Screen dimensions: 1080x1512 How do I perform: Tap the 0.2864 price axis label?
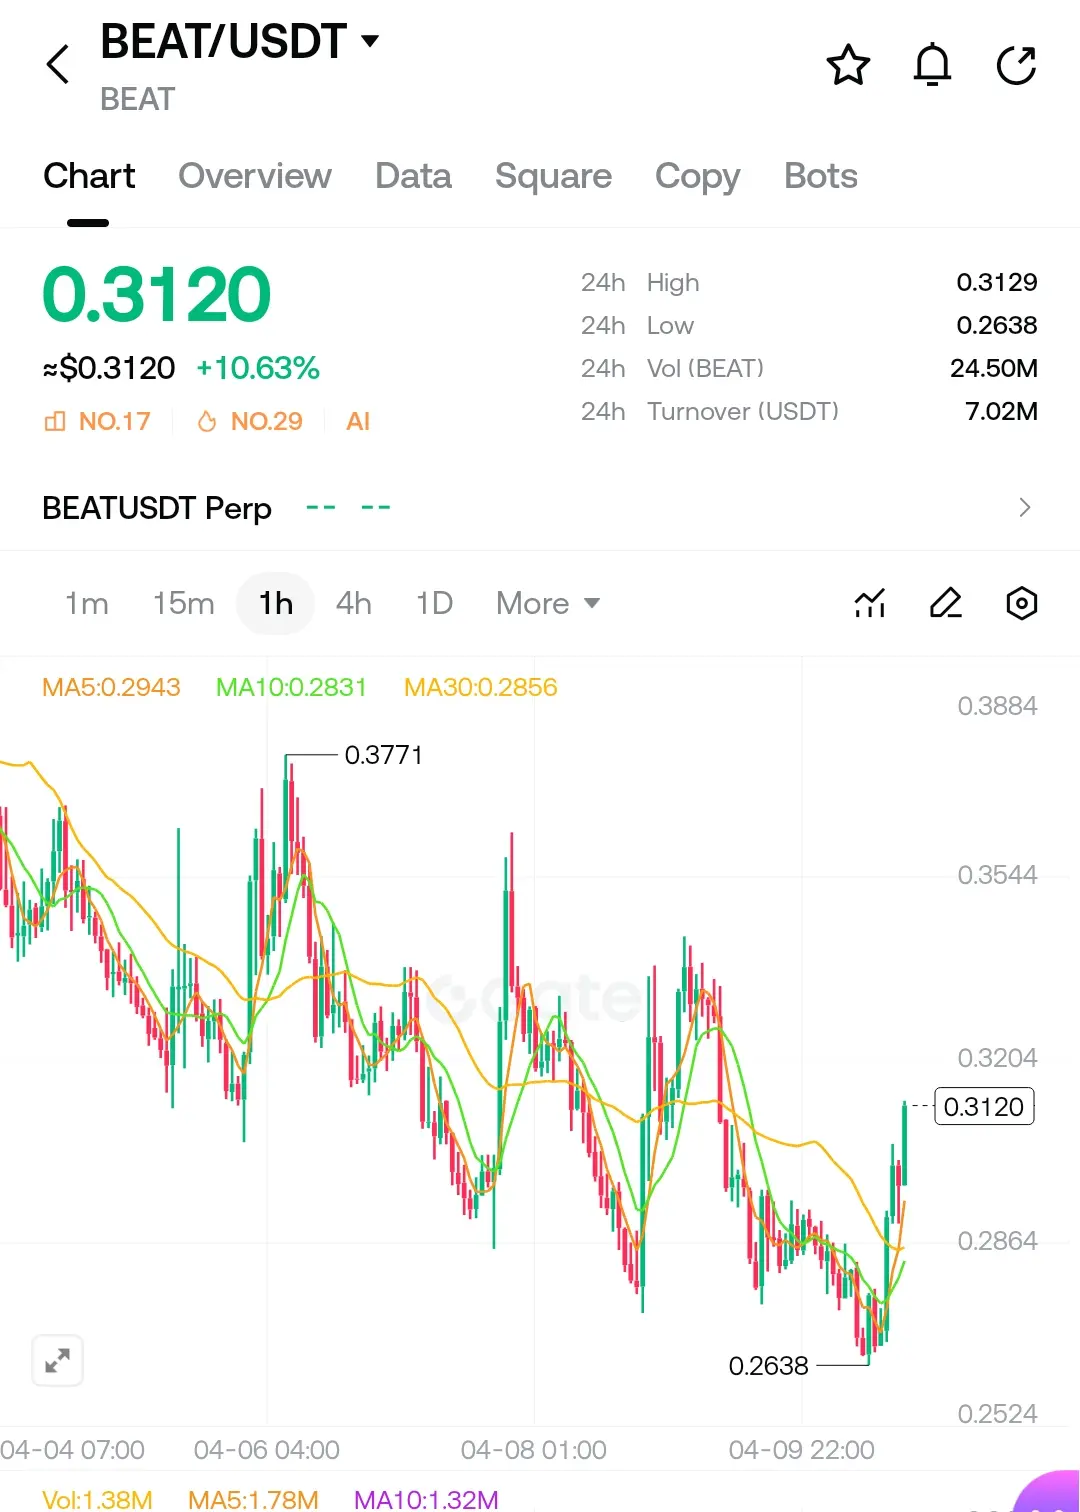click(x=997, y=1241)
